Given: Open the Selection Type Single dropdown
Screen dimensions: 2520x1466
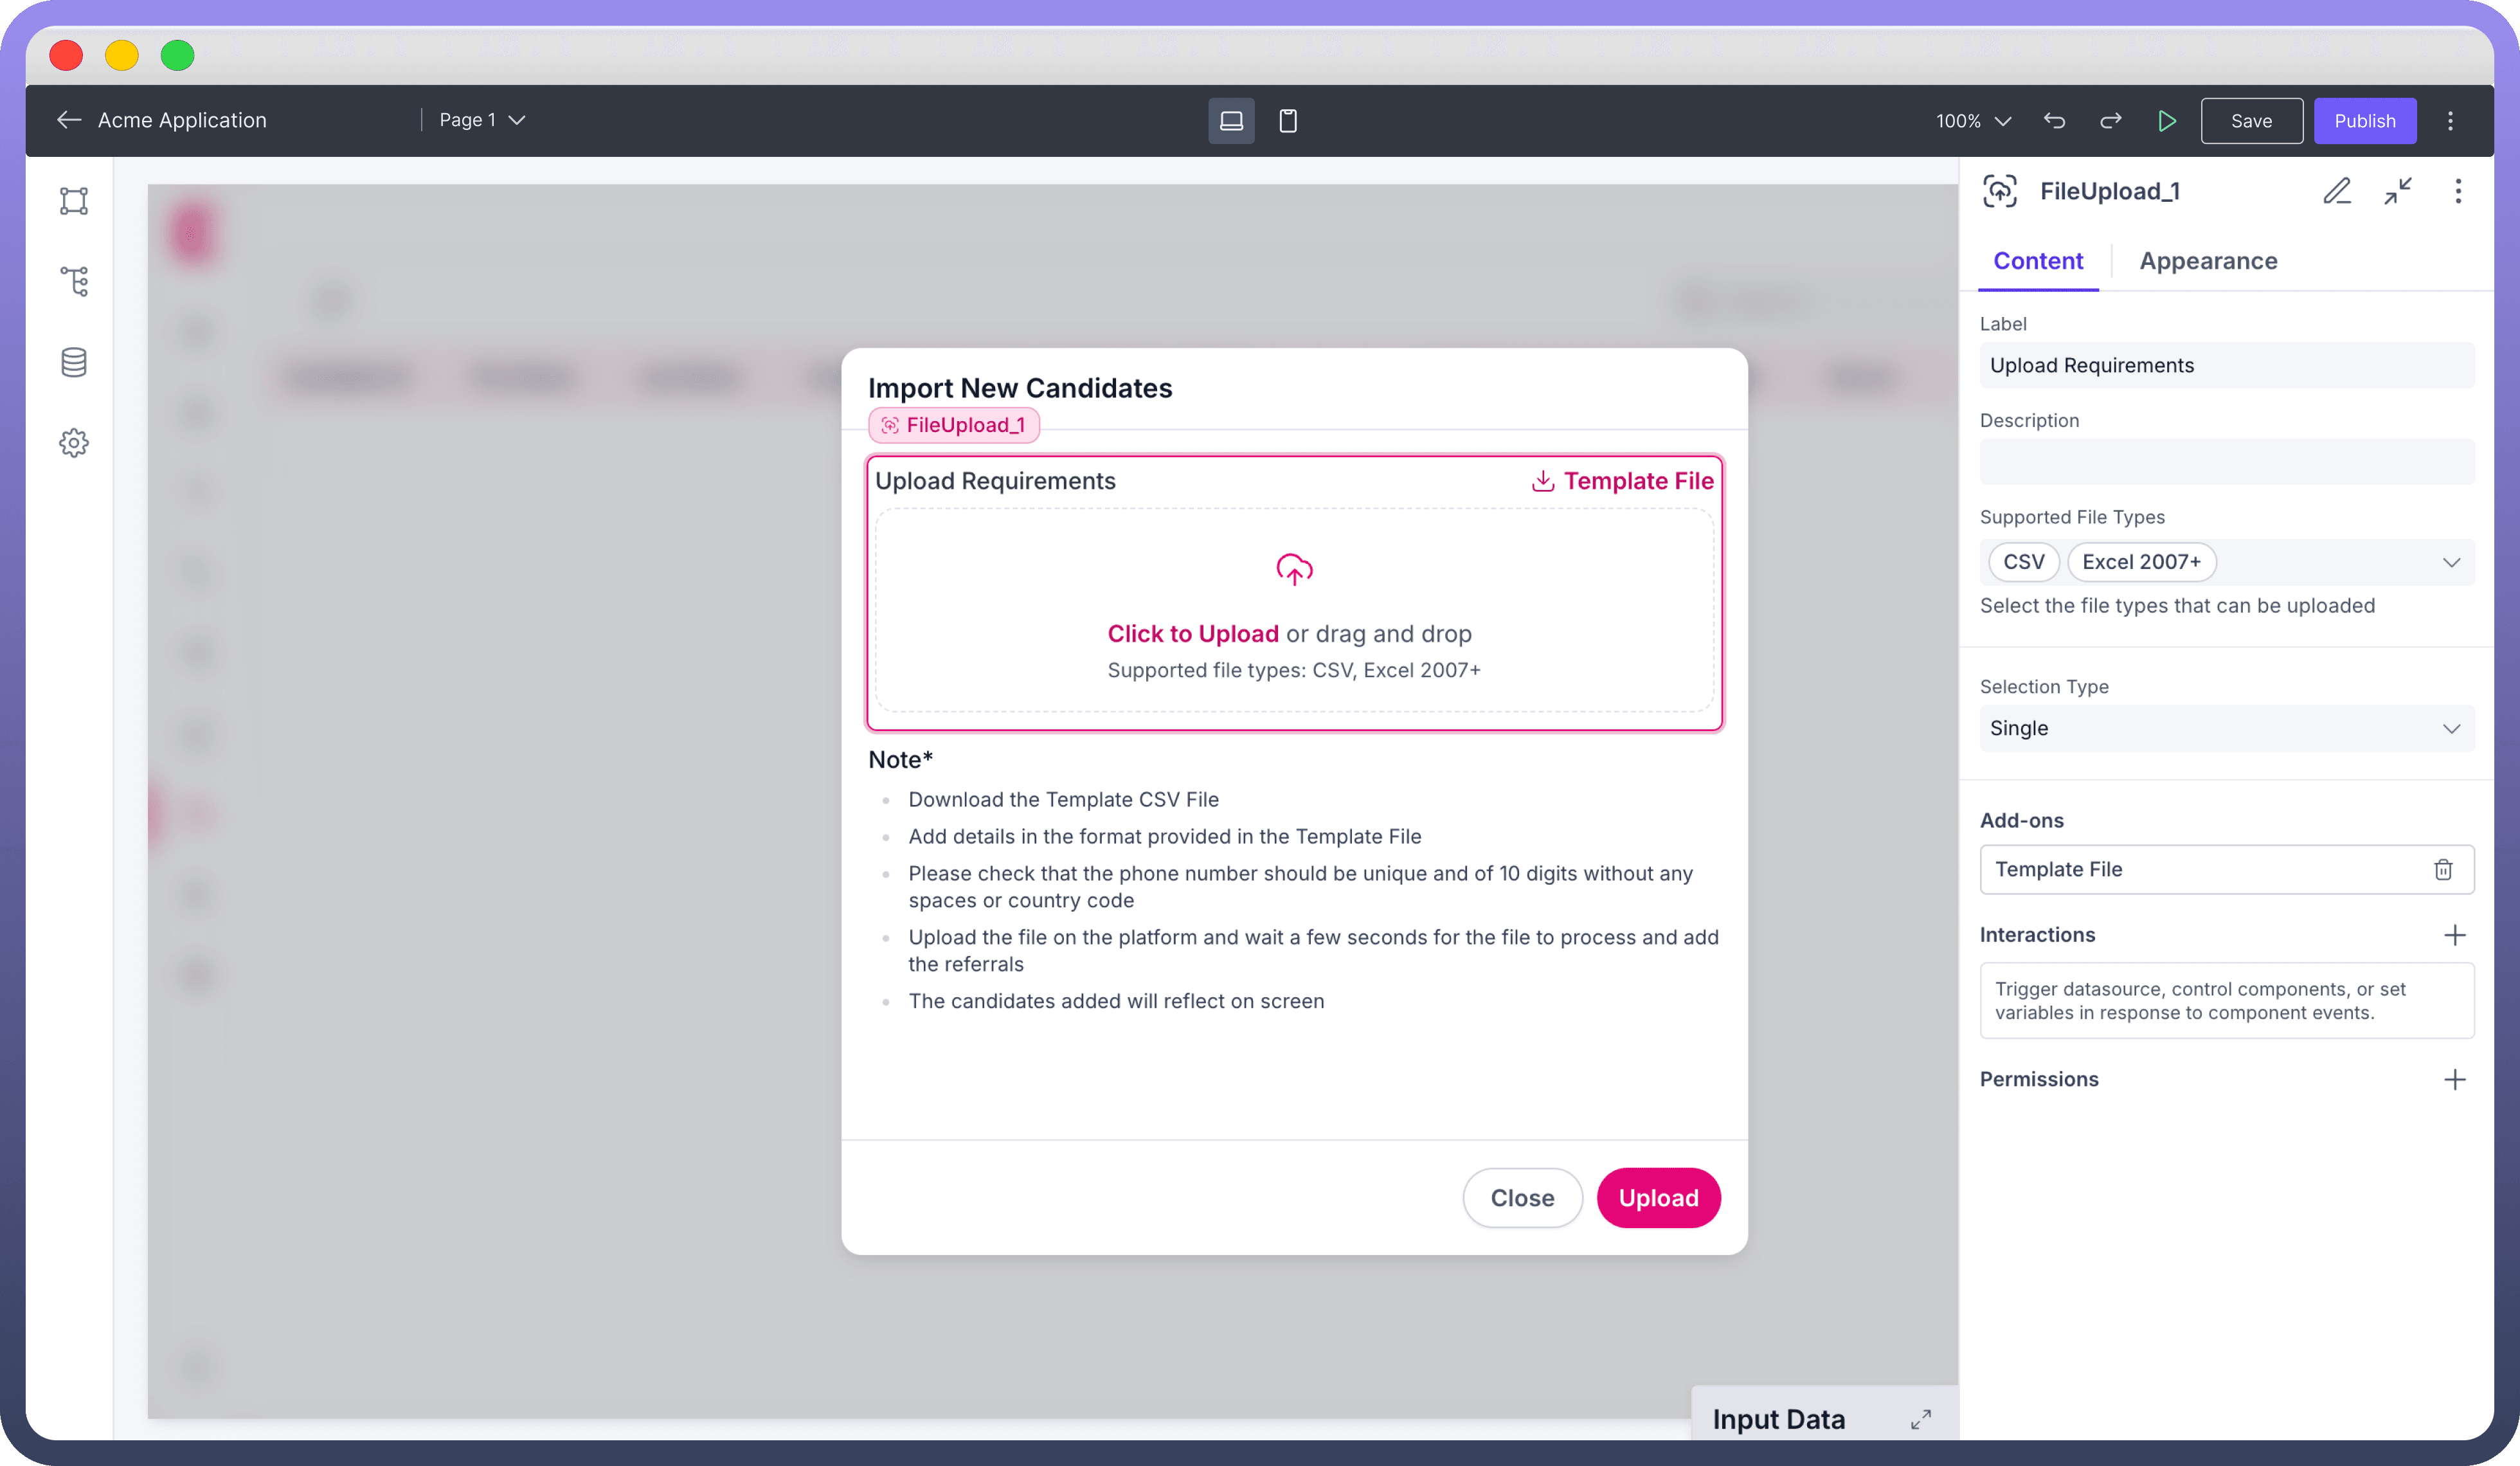Looking at the screenshot, I should pyautogui.click(x=2226, y=728).
